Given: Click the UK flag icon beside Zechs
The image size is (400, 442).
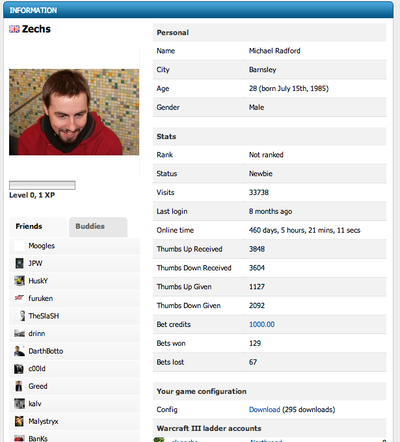Looking at the screenshot, I should [14, 29].
